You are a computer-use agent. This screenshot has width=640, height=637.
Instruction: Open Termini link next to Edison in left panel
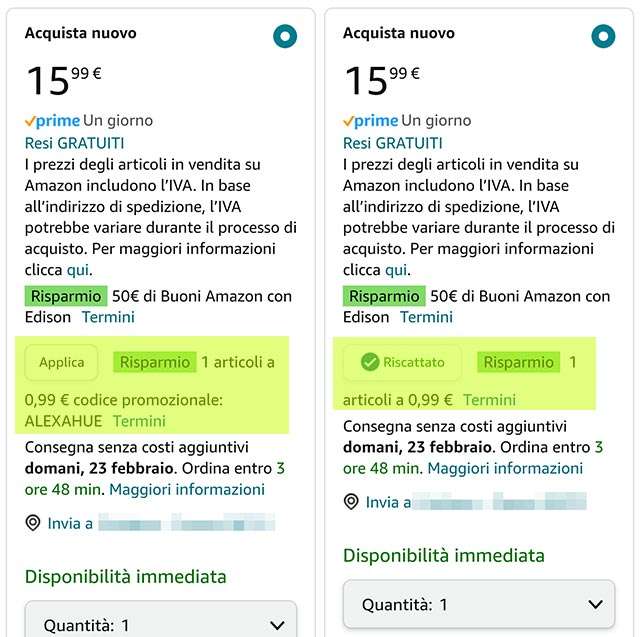(108, 317)
